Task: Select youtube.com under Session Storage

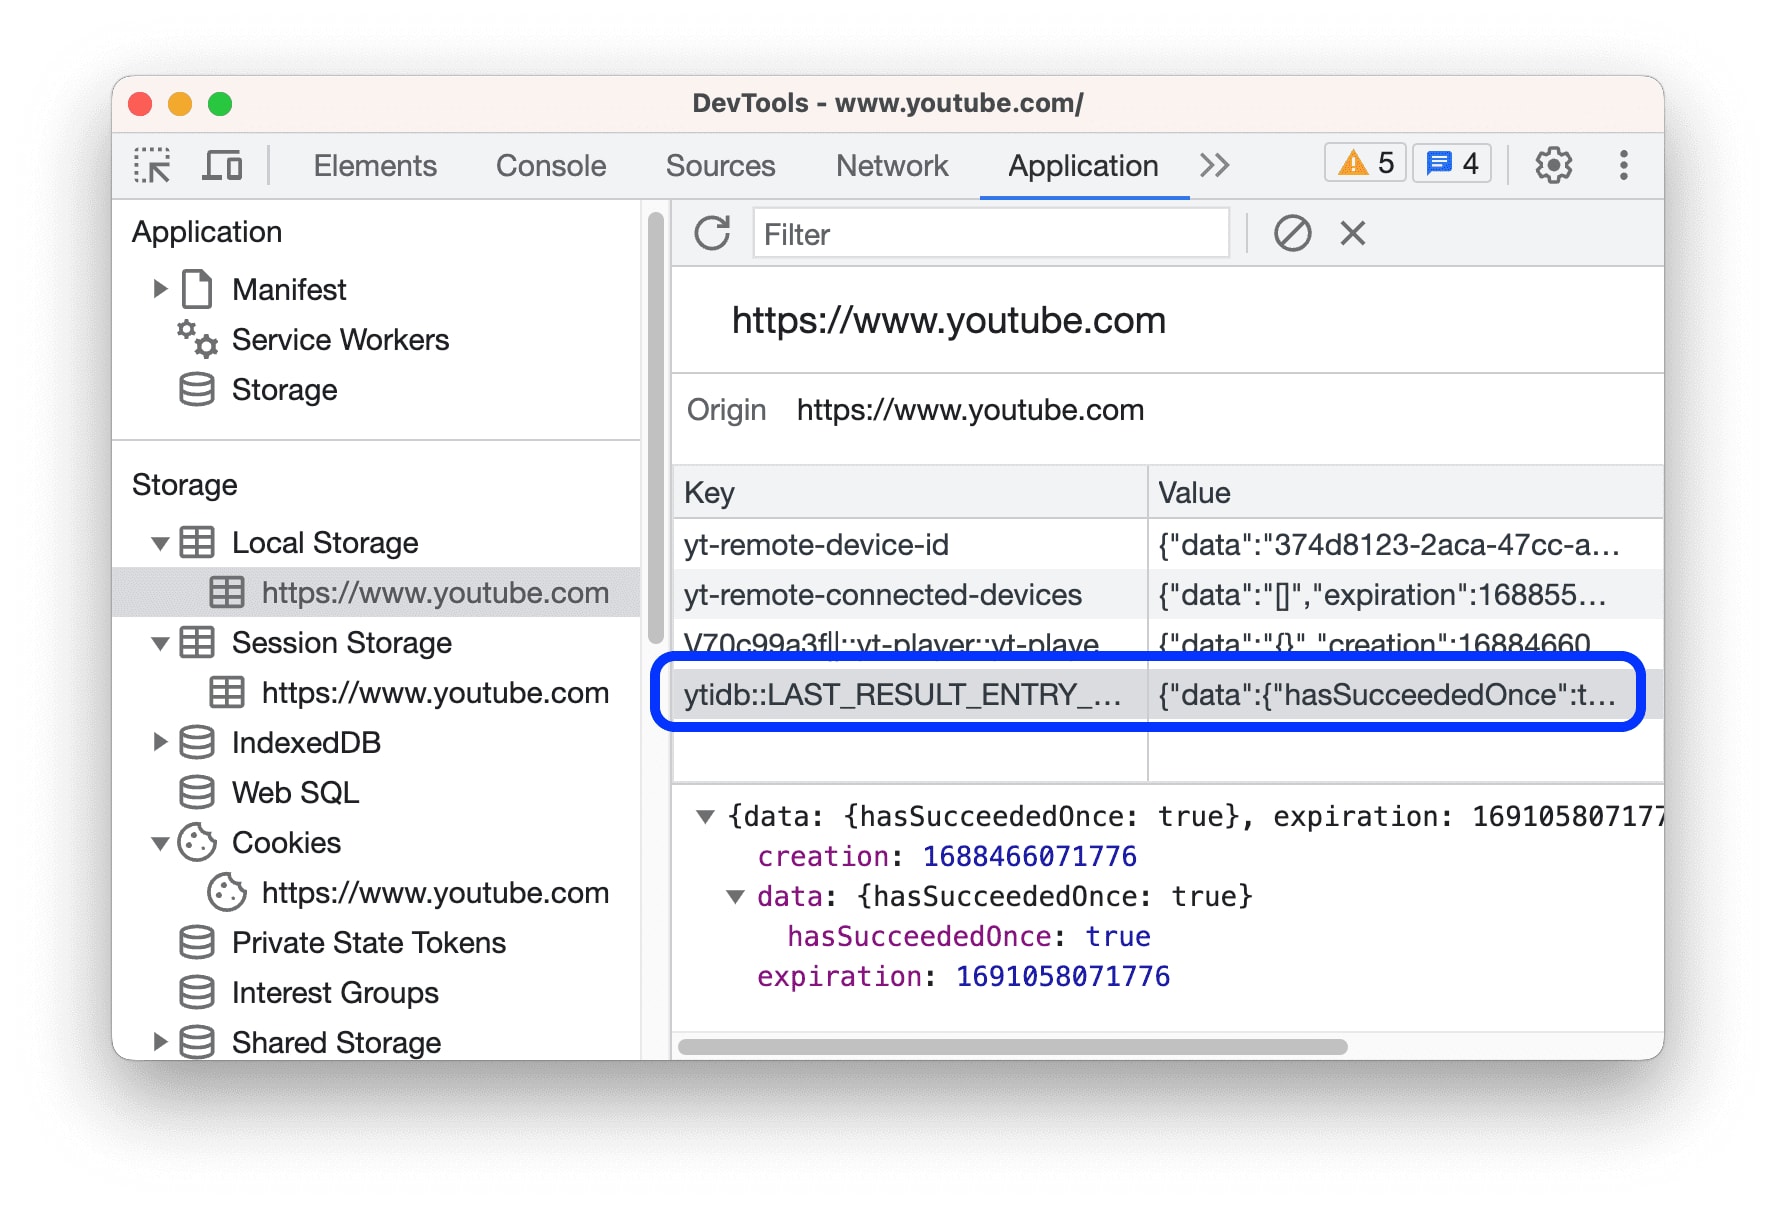Action: [435, 692]
